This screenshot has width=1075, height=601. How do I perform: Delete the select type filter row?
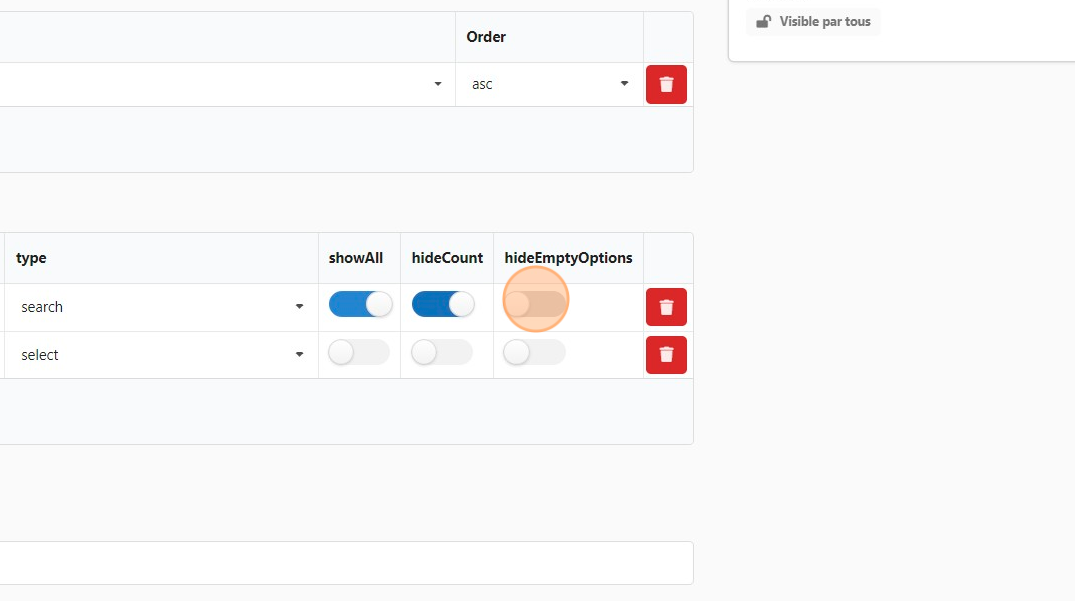coord(666,355)
